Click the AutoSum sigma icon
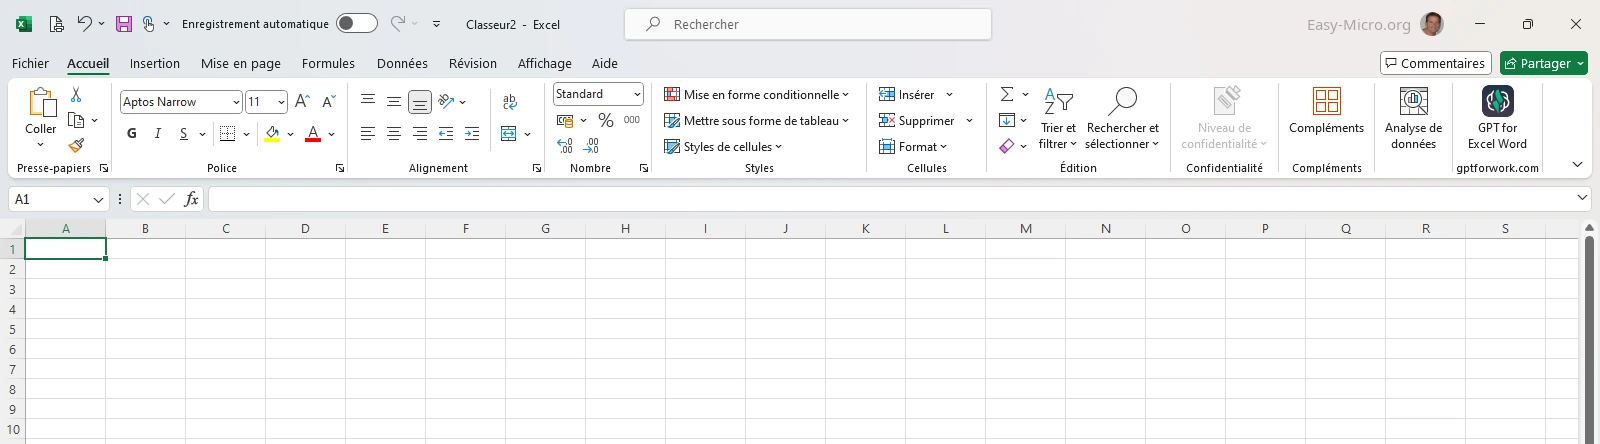 (1007, 94)
